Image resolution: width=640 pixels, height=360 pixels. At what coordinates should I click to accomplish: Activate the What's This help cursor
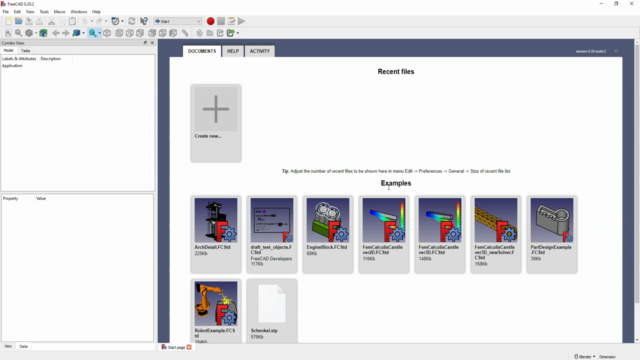(x=144, y=21)
